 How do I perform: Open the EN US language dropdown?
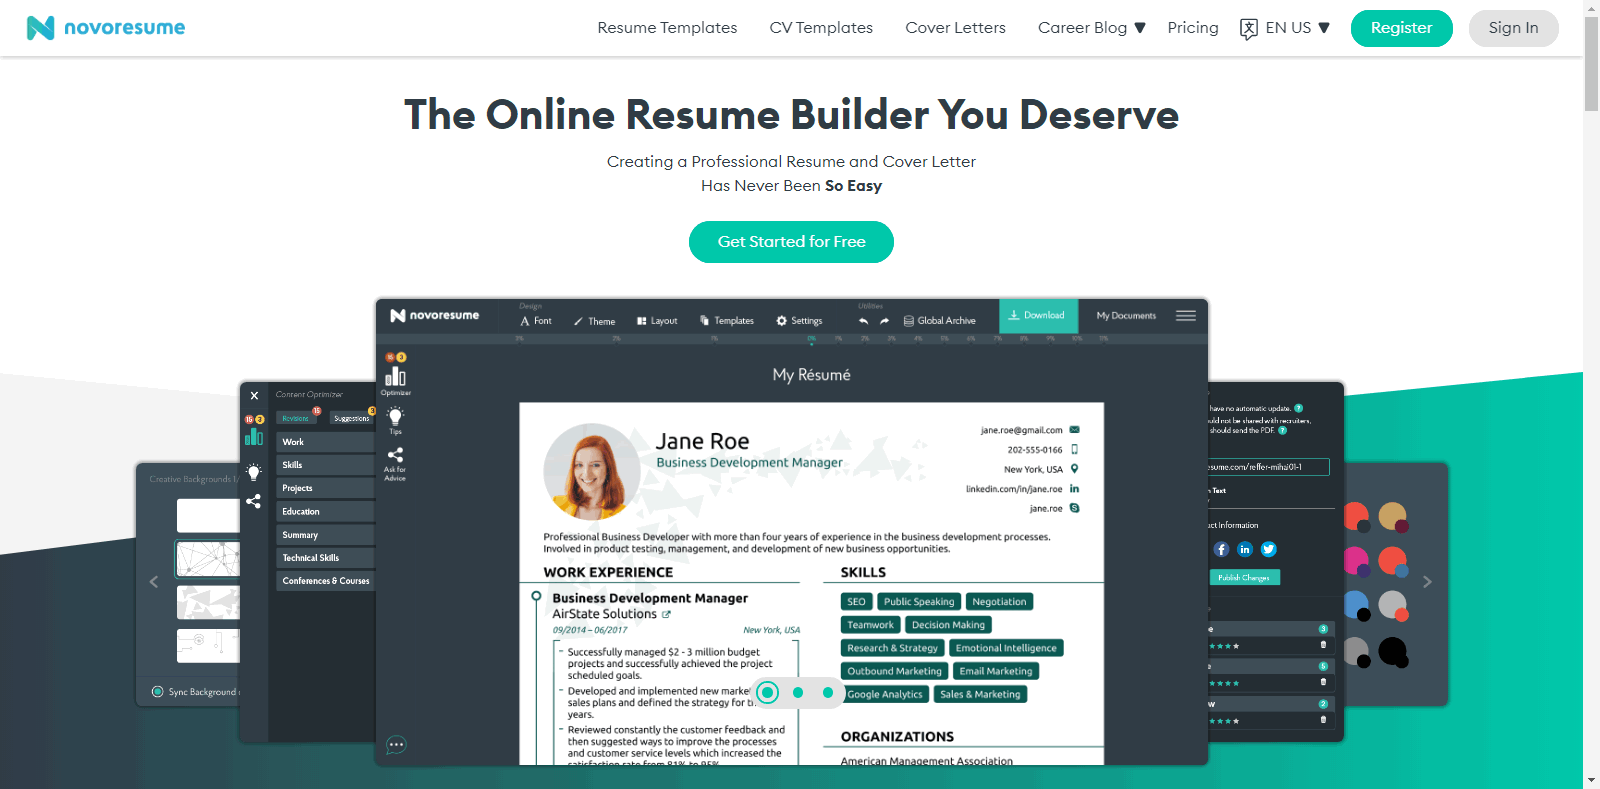click(x=1298, y=28)
